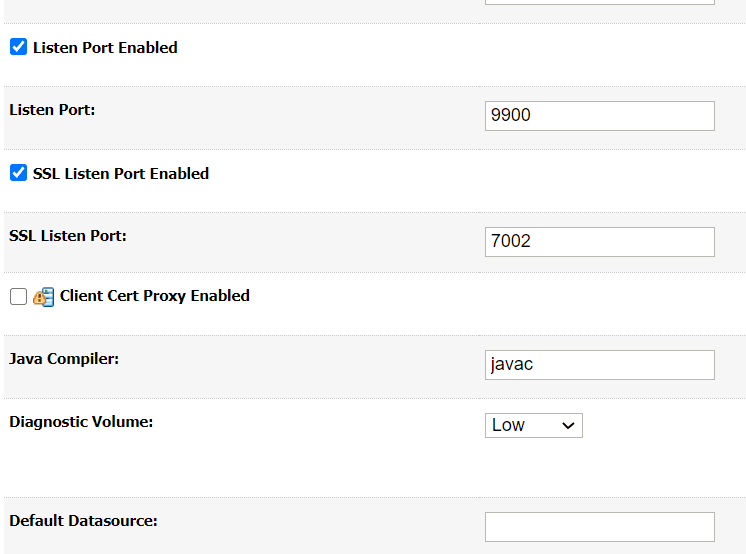Viewport: 746px width, 554px height.
Task: Click the SSL Listen Port: label
Action: (68, 236)
